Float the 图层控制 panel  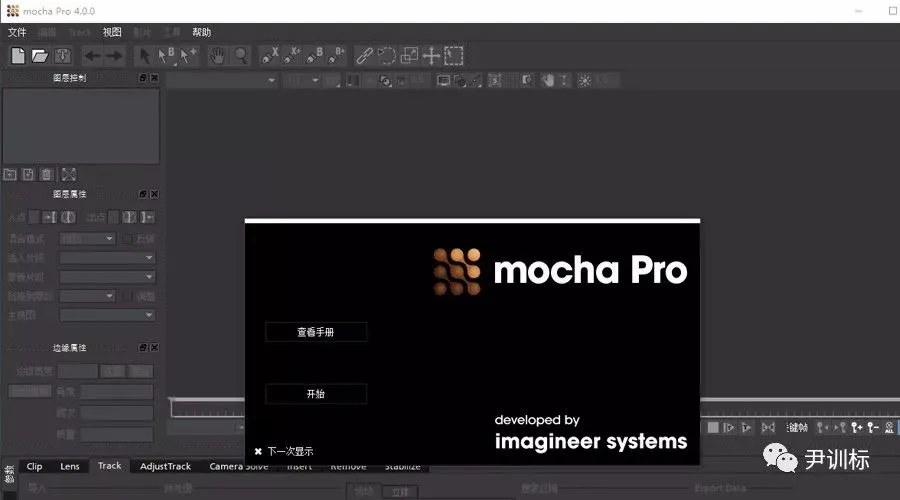143,77
